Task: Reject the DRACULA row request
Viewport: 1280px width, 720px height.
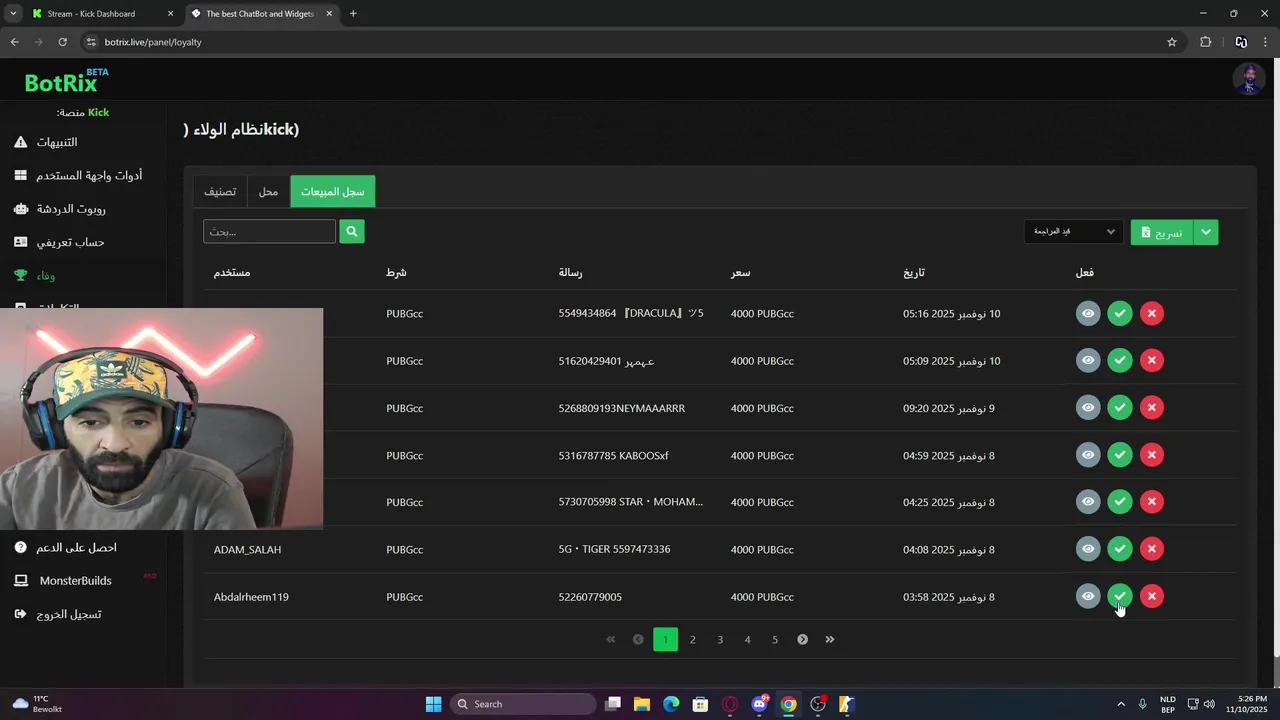Action: point(1152,313)
